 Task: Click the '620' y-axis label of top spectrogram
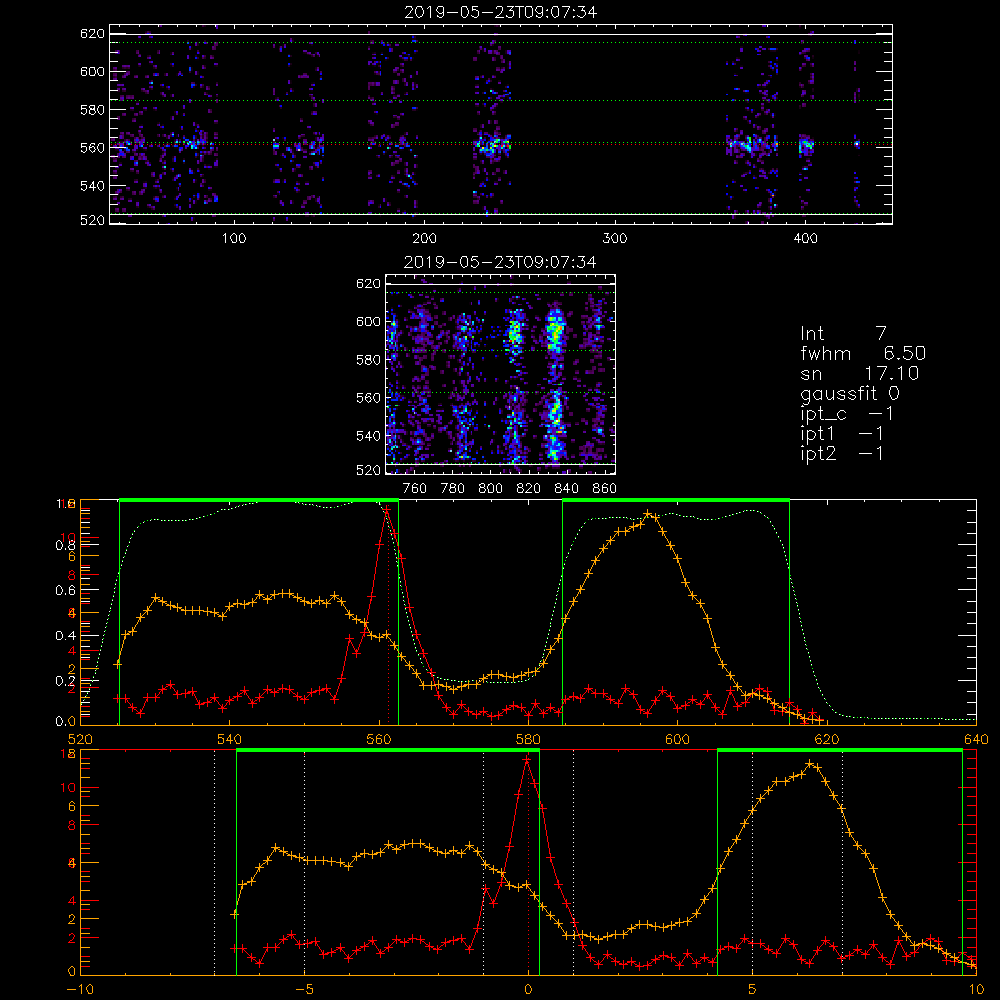(92, 33)
